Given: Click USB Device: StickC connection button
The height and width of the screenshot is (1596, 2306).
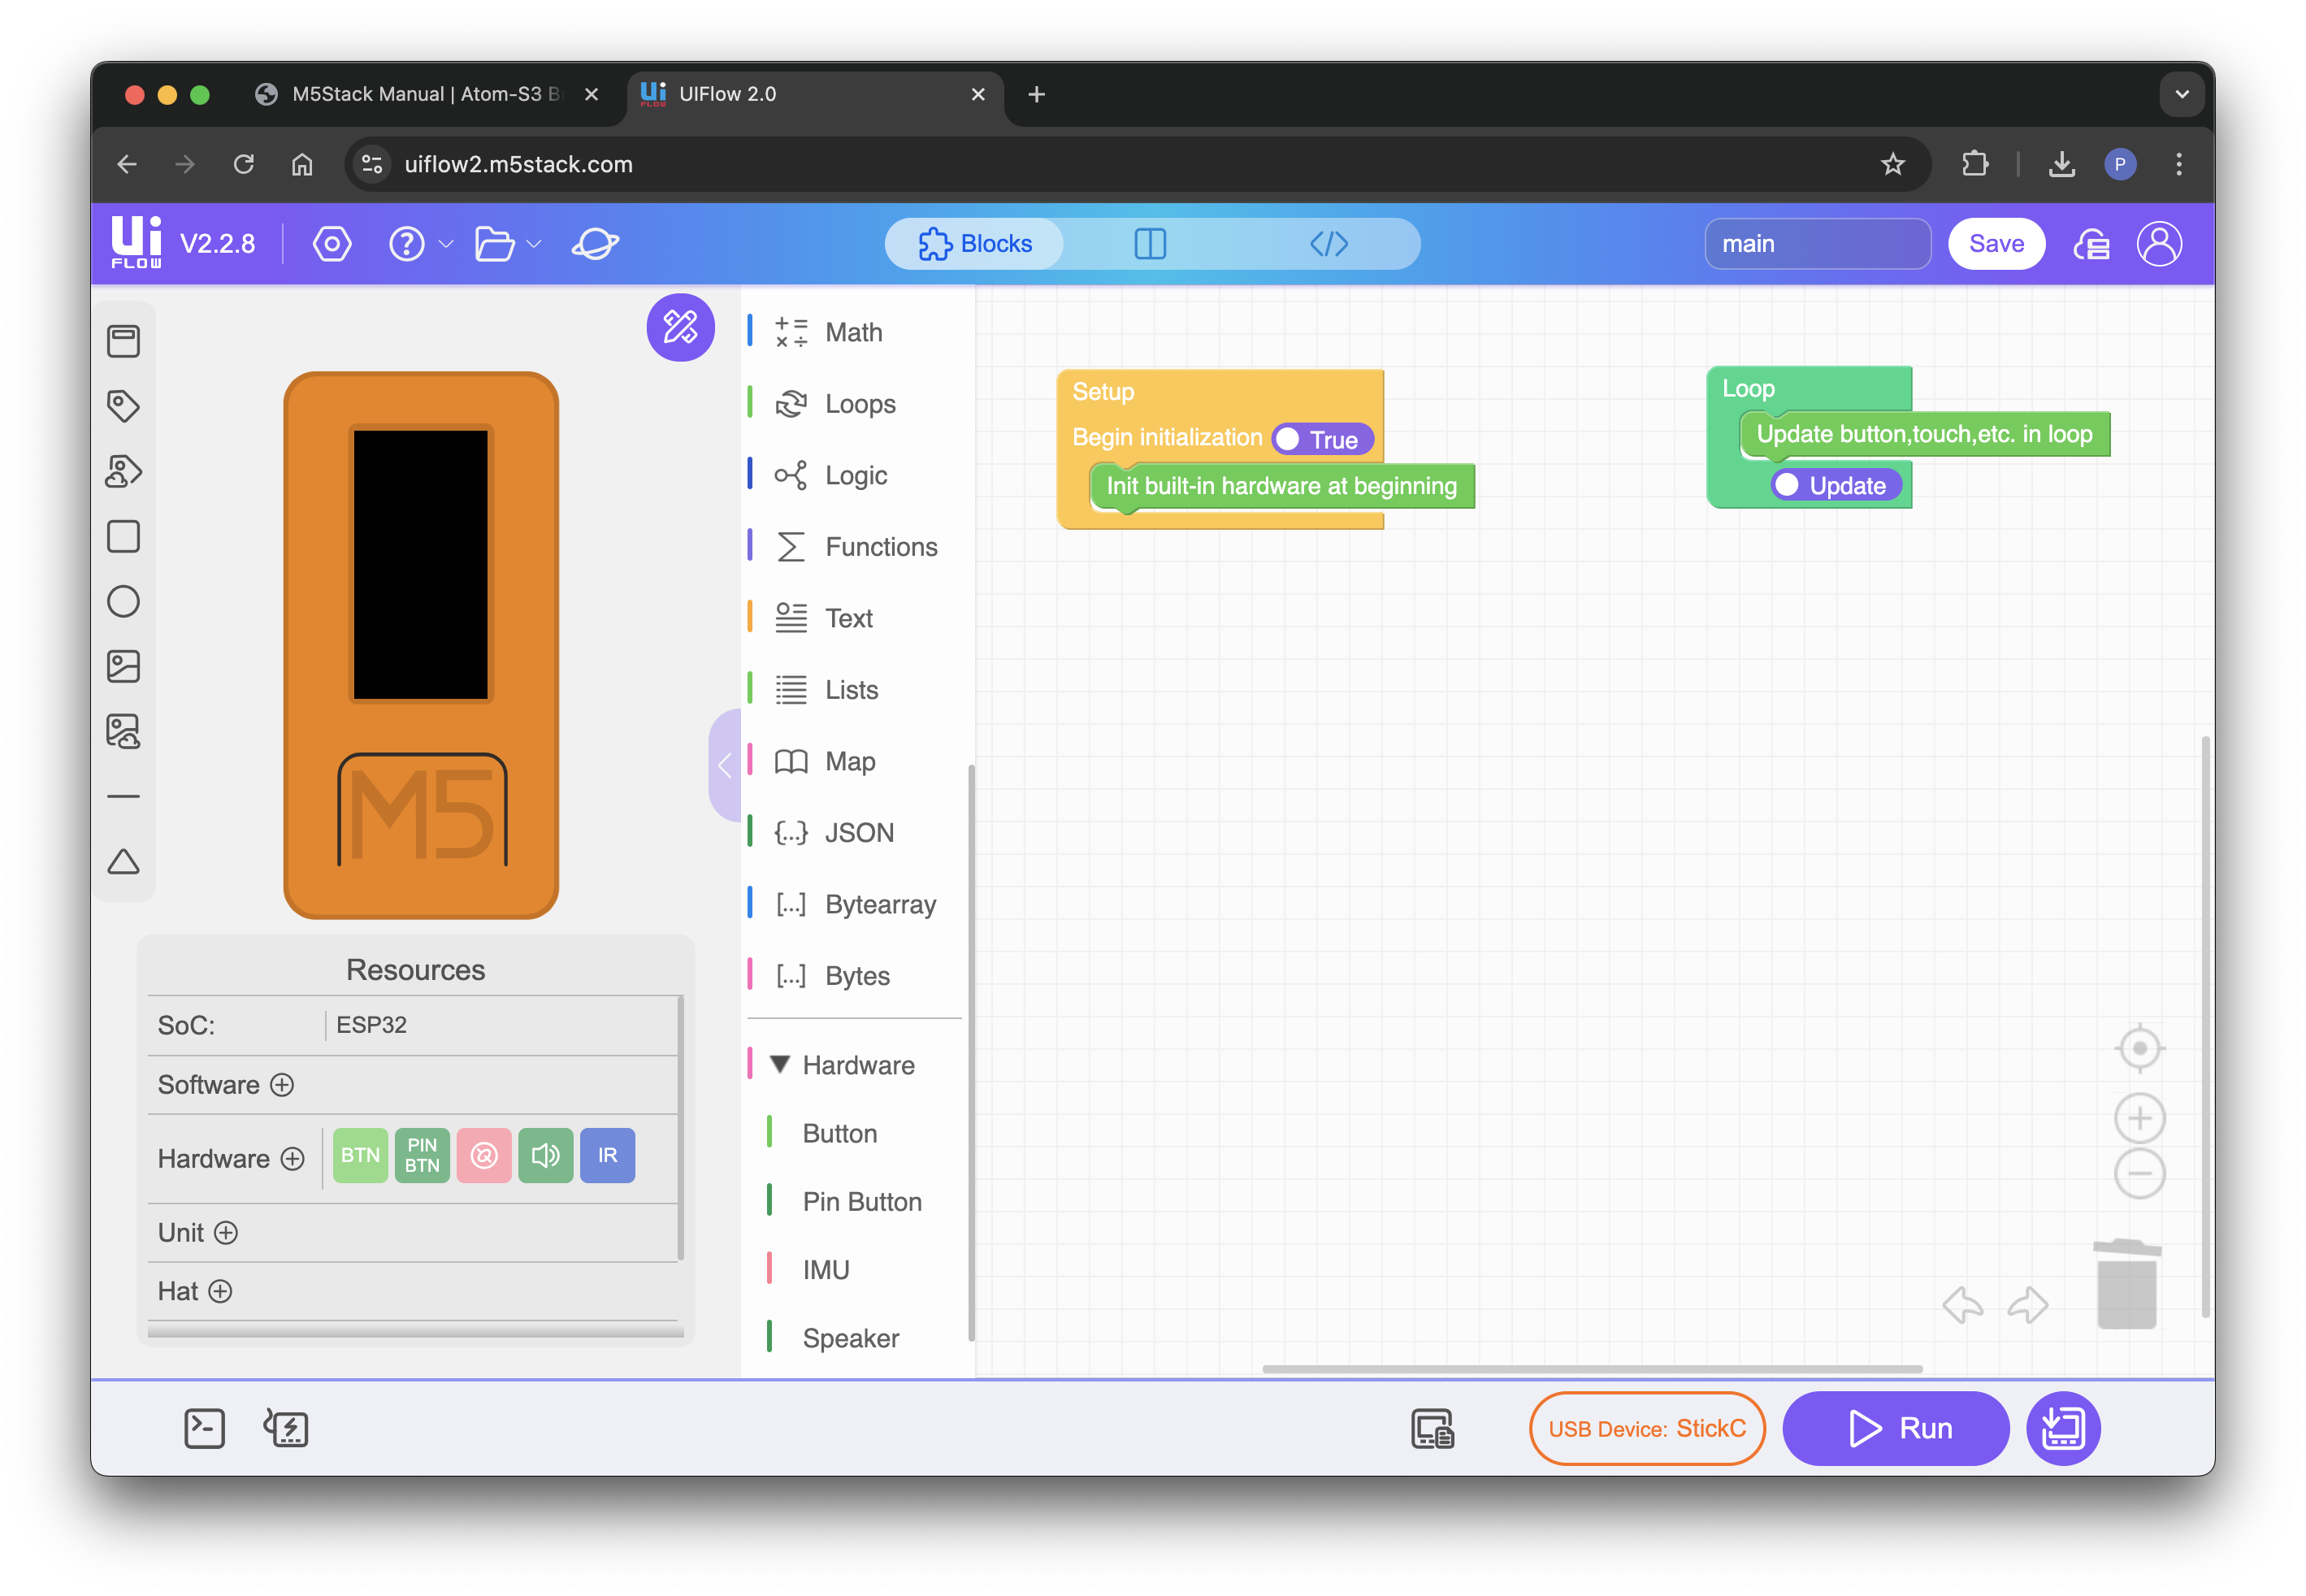Looking at the screenshot, I should pyautogui.click(x=1646, y=1429).
